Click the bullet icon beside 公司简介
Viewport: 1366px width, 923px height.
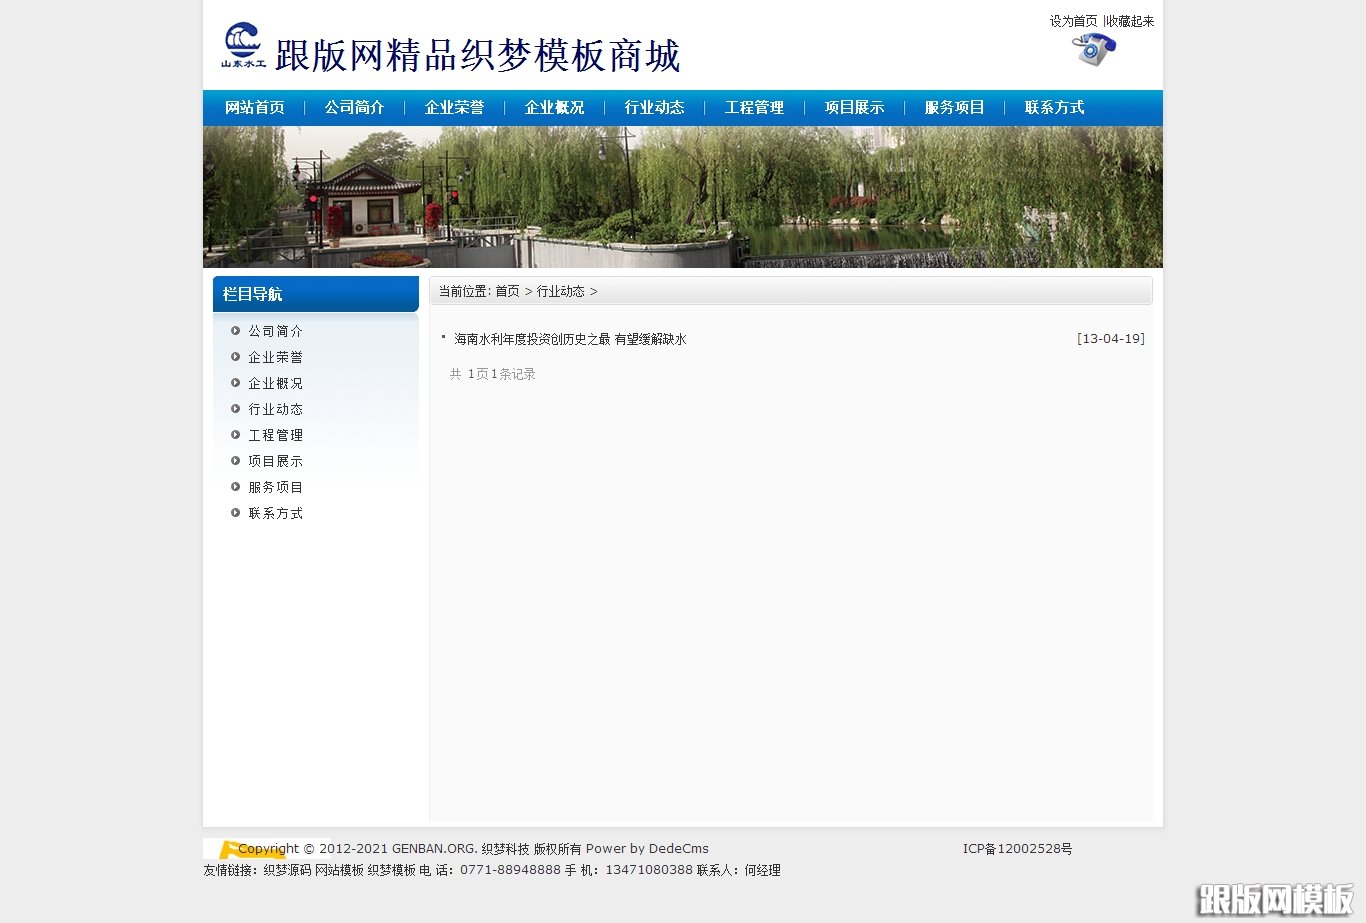[235, 330]
